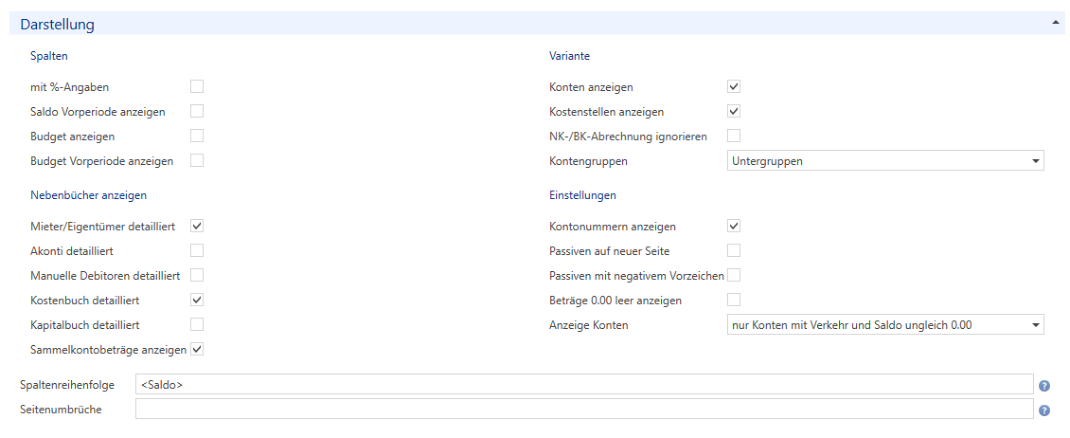Enable 'Passiven mit negativem Vorzeichen' checkbox
The image size is (1070, 438).
click(734, 276)
